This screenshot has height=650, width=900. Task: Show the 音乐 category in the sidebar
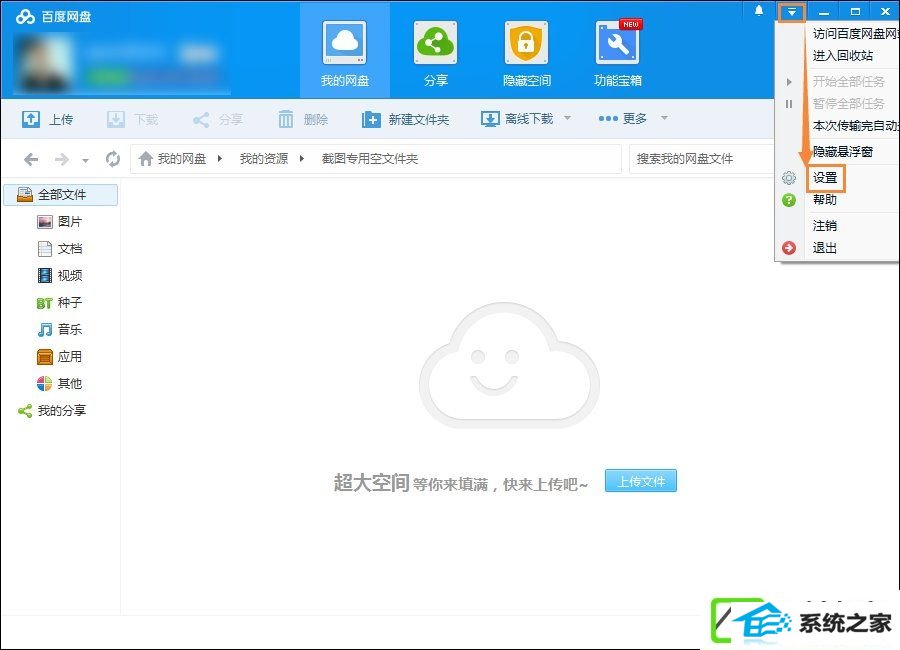pyautogui.click(x=60, y=330)
